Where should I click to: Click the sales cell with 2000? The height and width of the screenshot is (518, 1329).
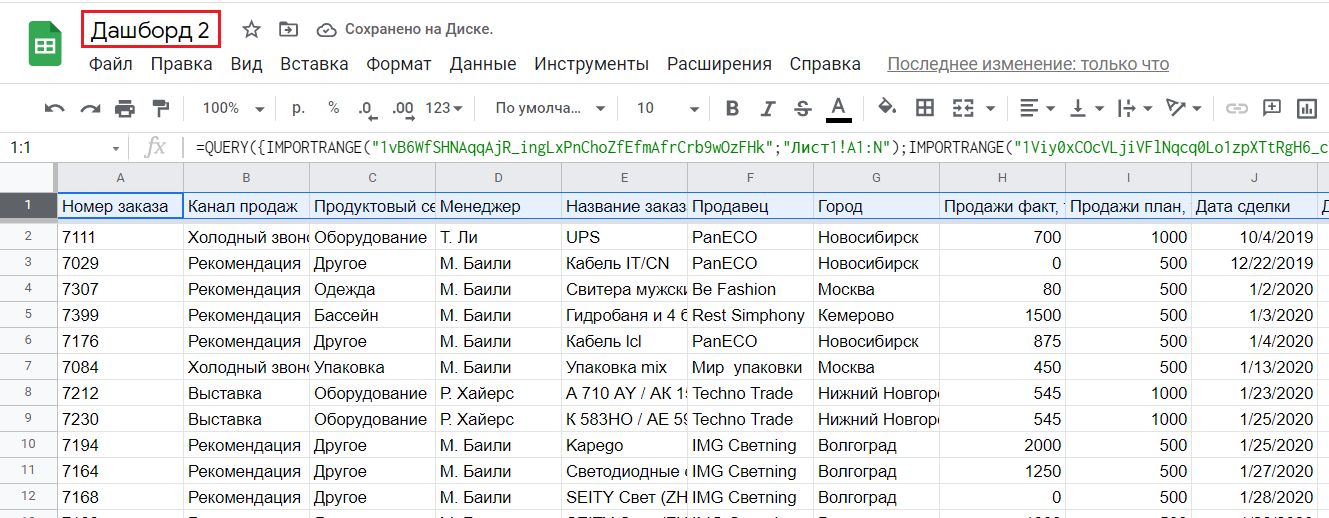point(1002,445)
